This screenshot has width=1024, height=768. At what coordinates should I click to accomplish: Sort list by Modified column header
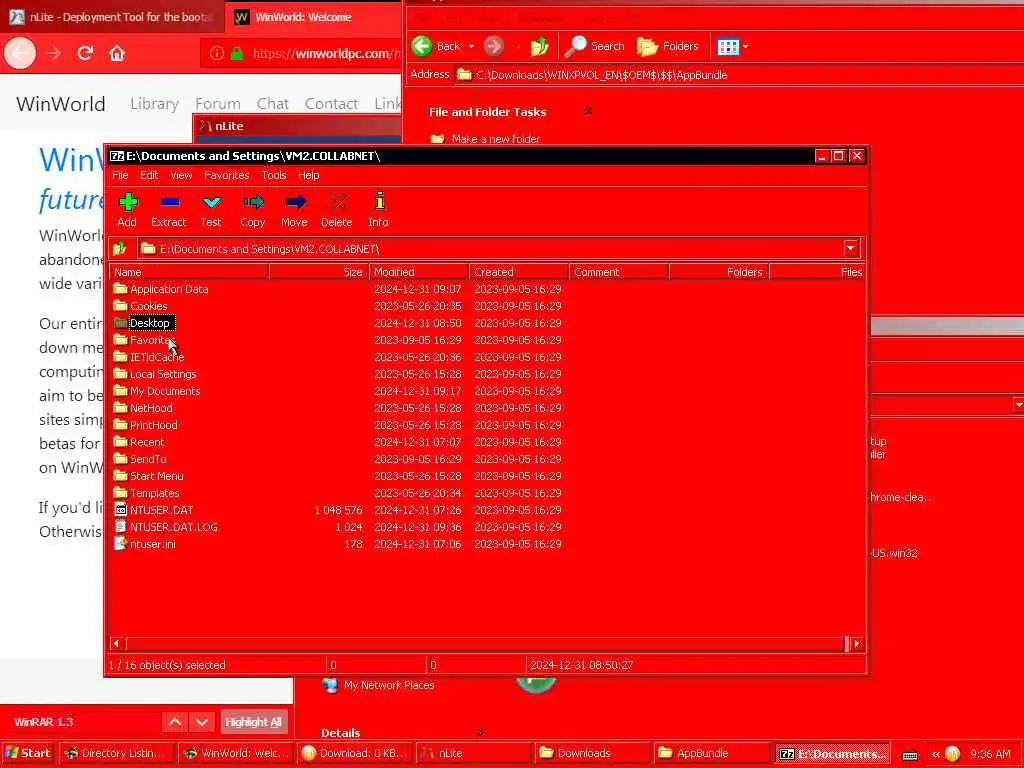pyautogui.click(x=419, y=272)
